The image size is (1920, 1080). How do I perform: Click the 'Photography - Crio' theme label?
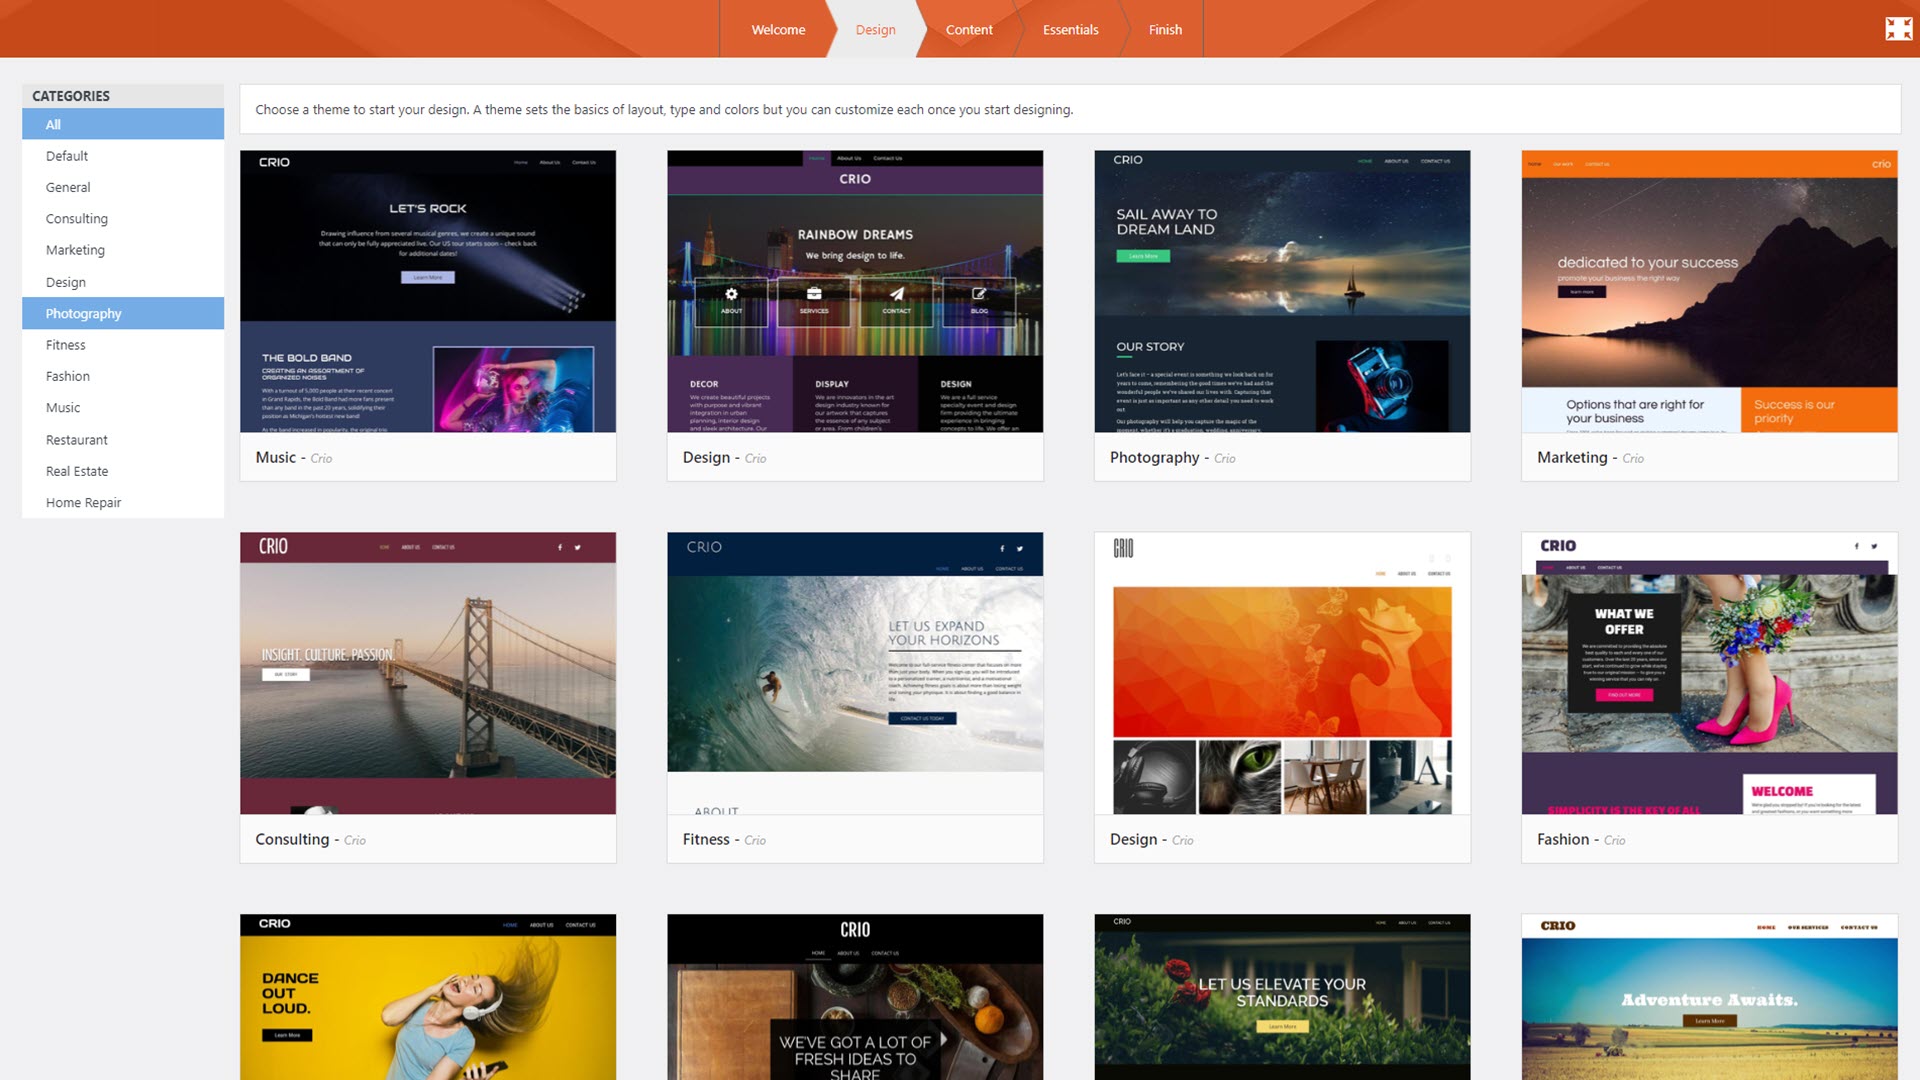point(1172,458)
